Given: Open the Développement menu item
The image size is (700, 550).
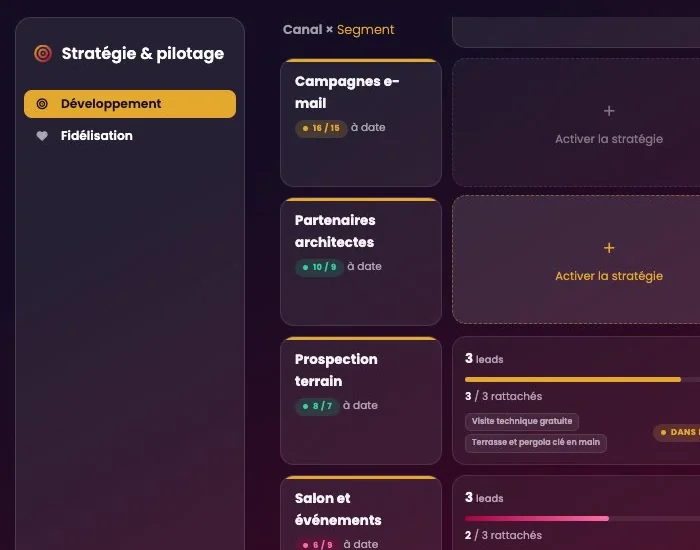Looking at the screenshot, I should tap(130, 104).
